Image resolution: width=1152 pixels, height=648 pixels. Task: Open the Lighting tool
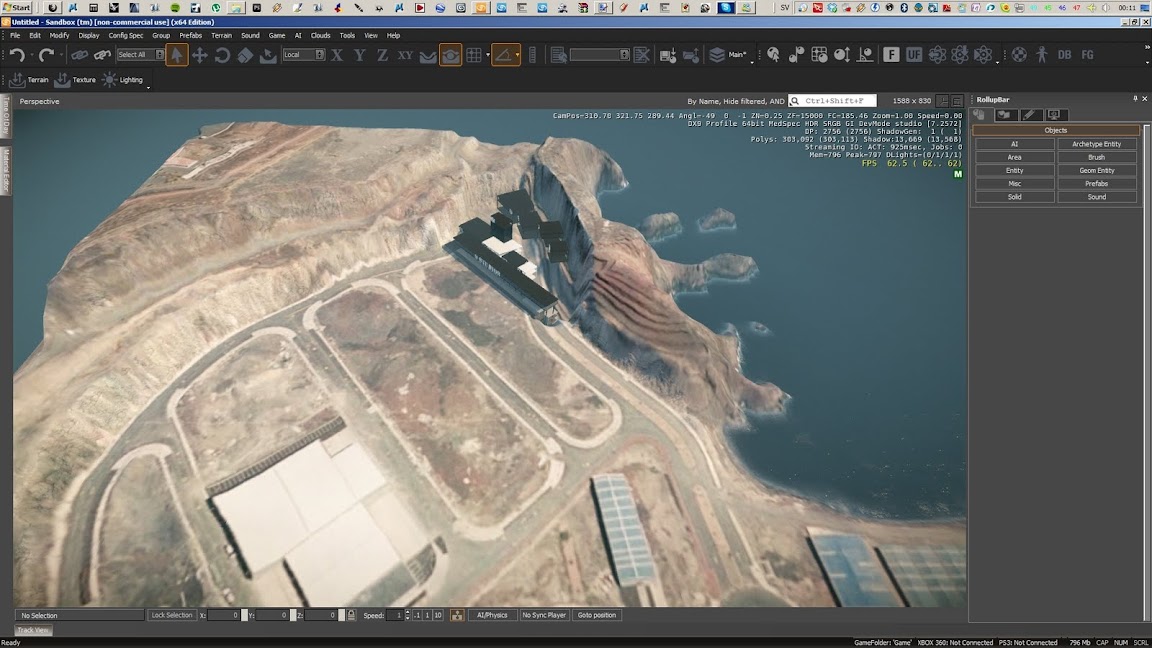(122, 80)
